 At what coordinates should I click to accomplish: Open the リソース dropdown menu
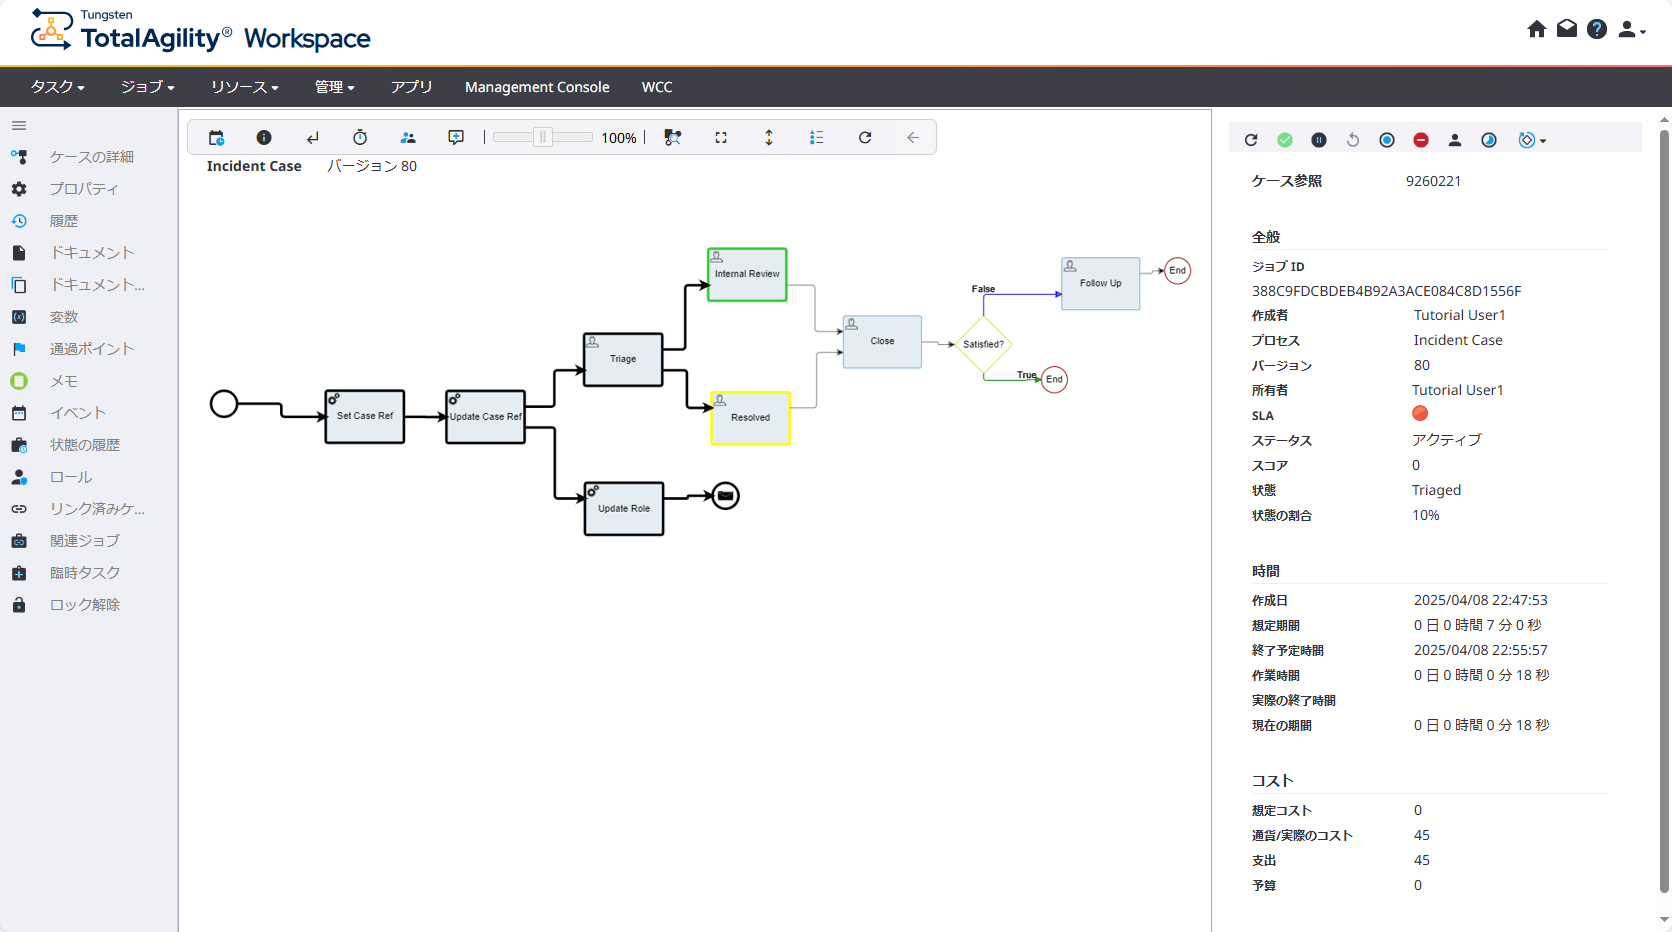click(x=244, y=87)
